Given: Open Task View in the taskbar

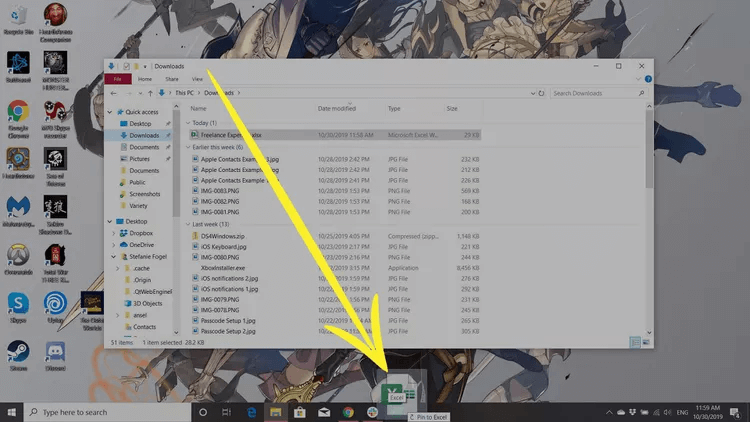Looking at the screenshot, I should (227, 412).
